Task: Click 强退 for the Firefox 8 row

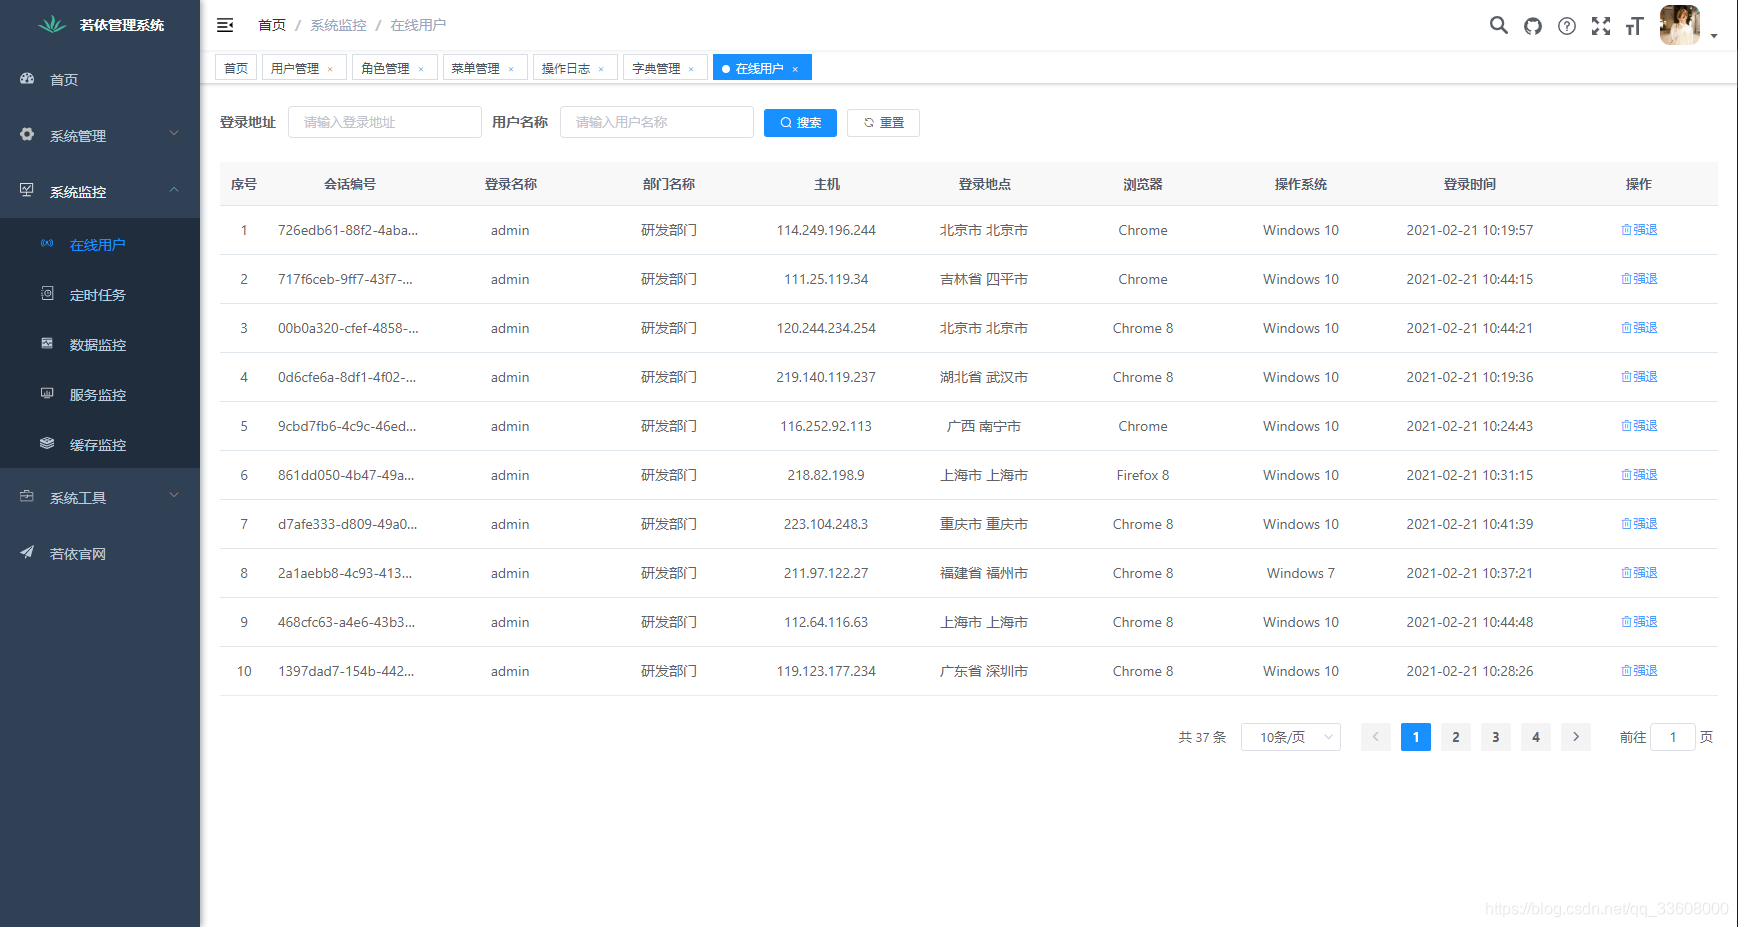Action: [x=1639, y=475]
